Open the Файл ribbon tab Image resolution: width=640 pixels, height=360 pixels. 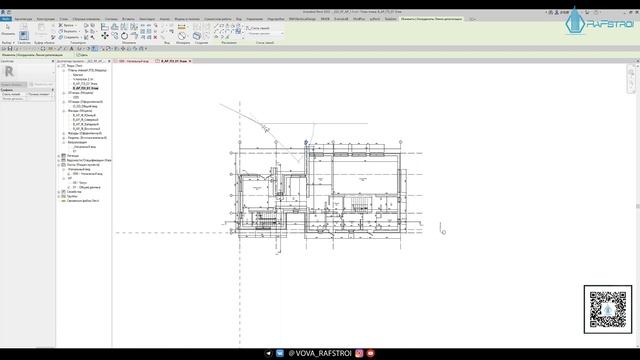coord(6,19)
